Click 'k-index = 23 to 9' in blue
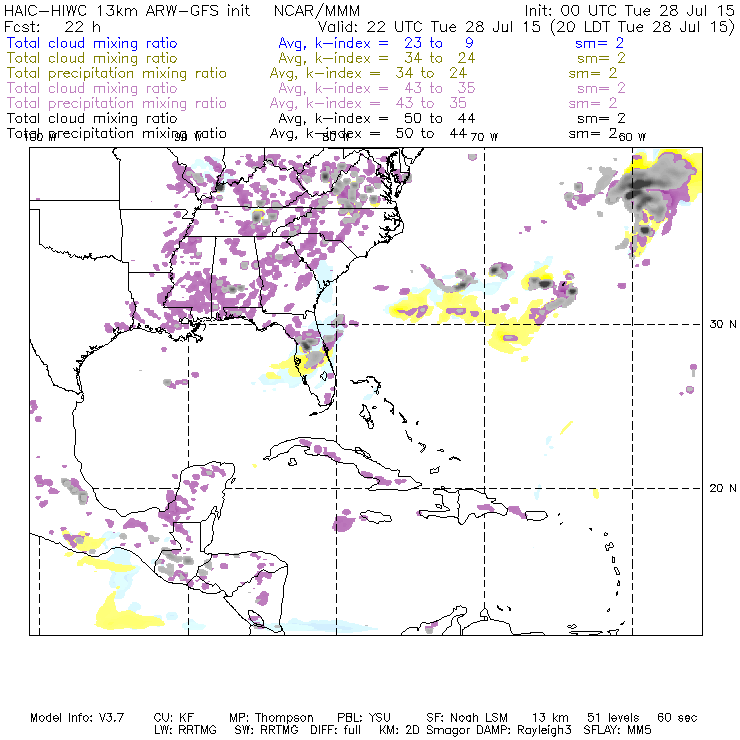 point(394,43)
